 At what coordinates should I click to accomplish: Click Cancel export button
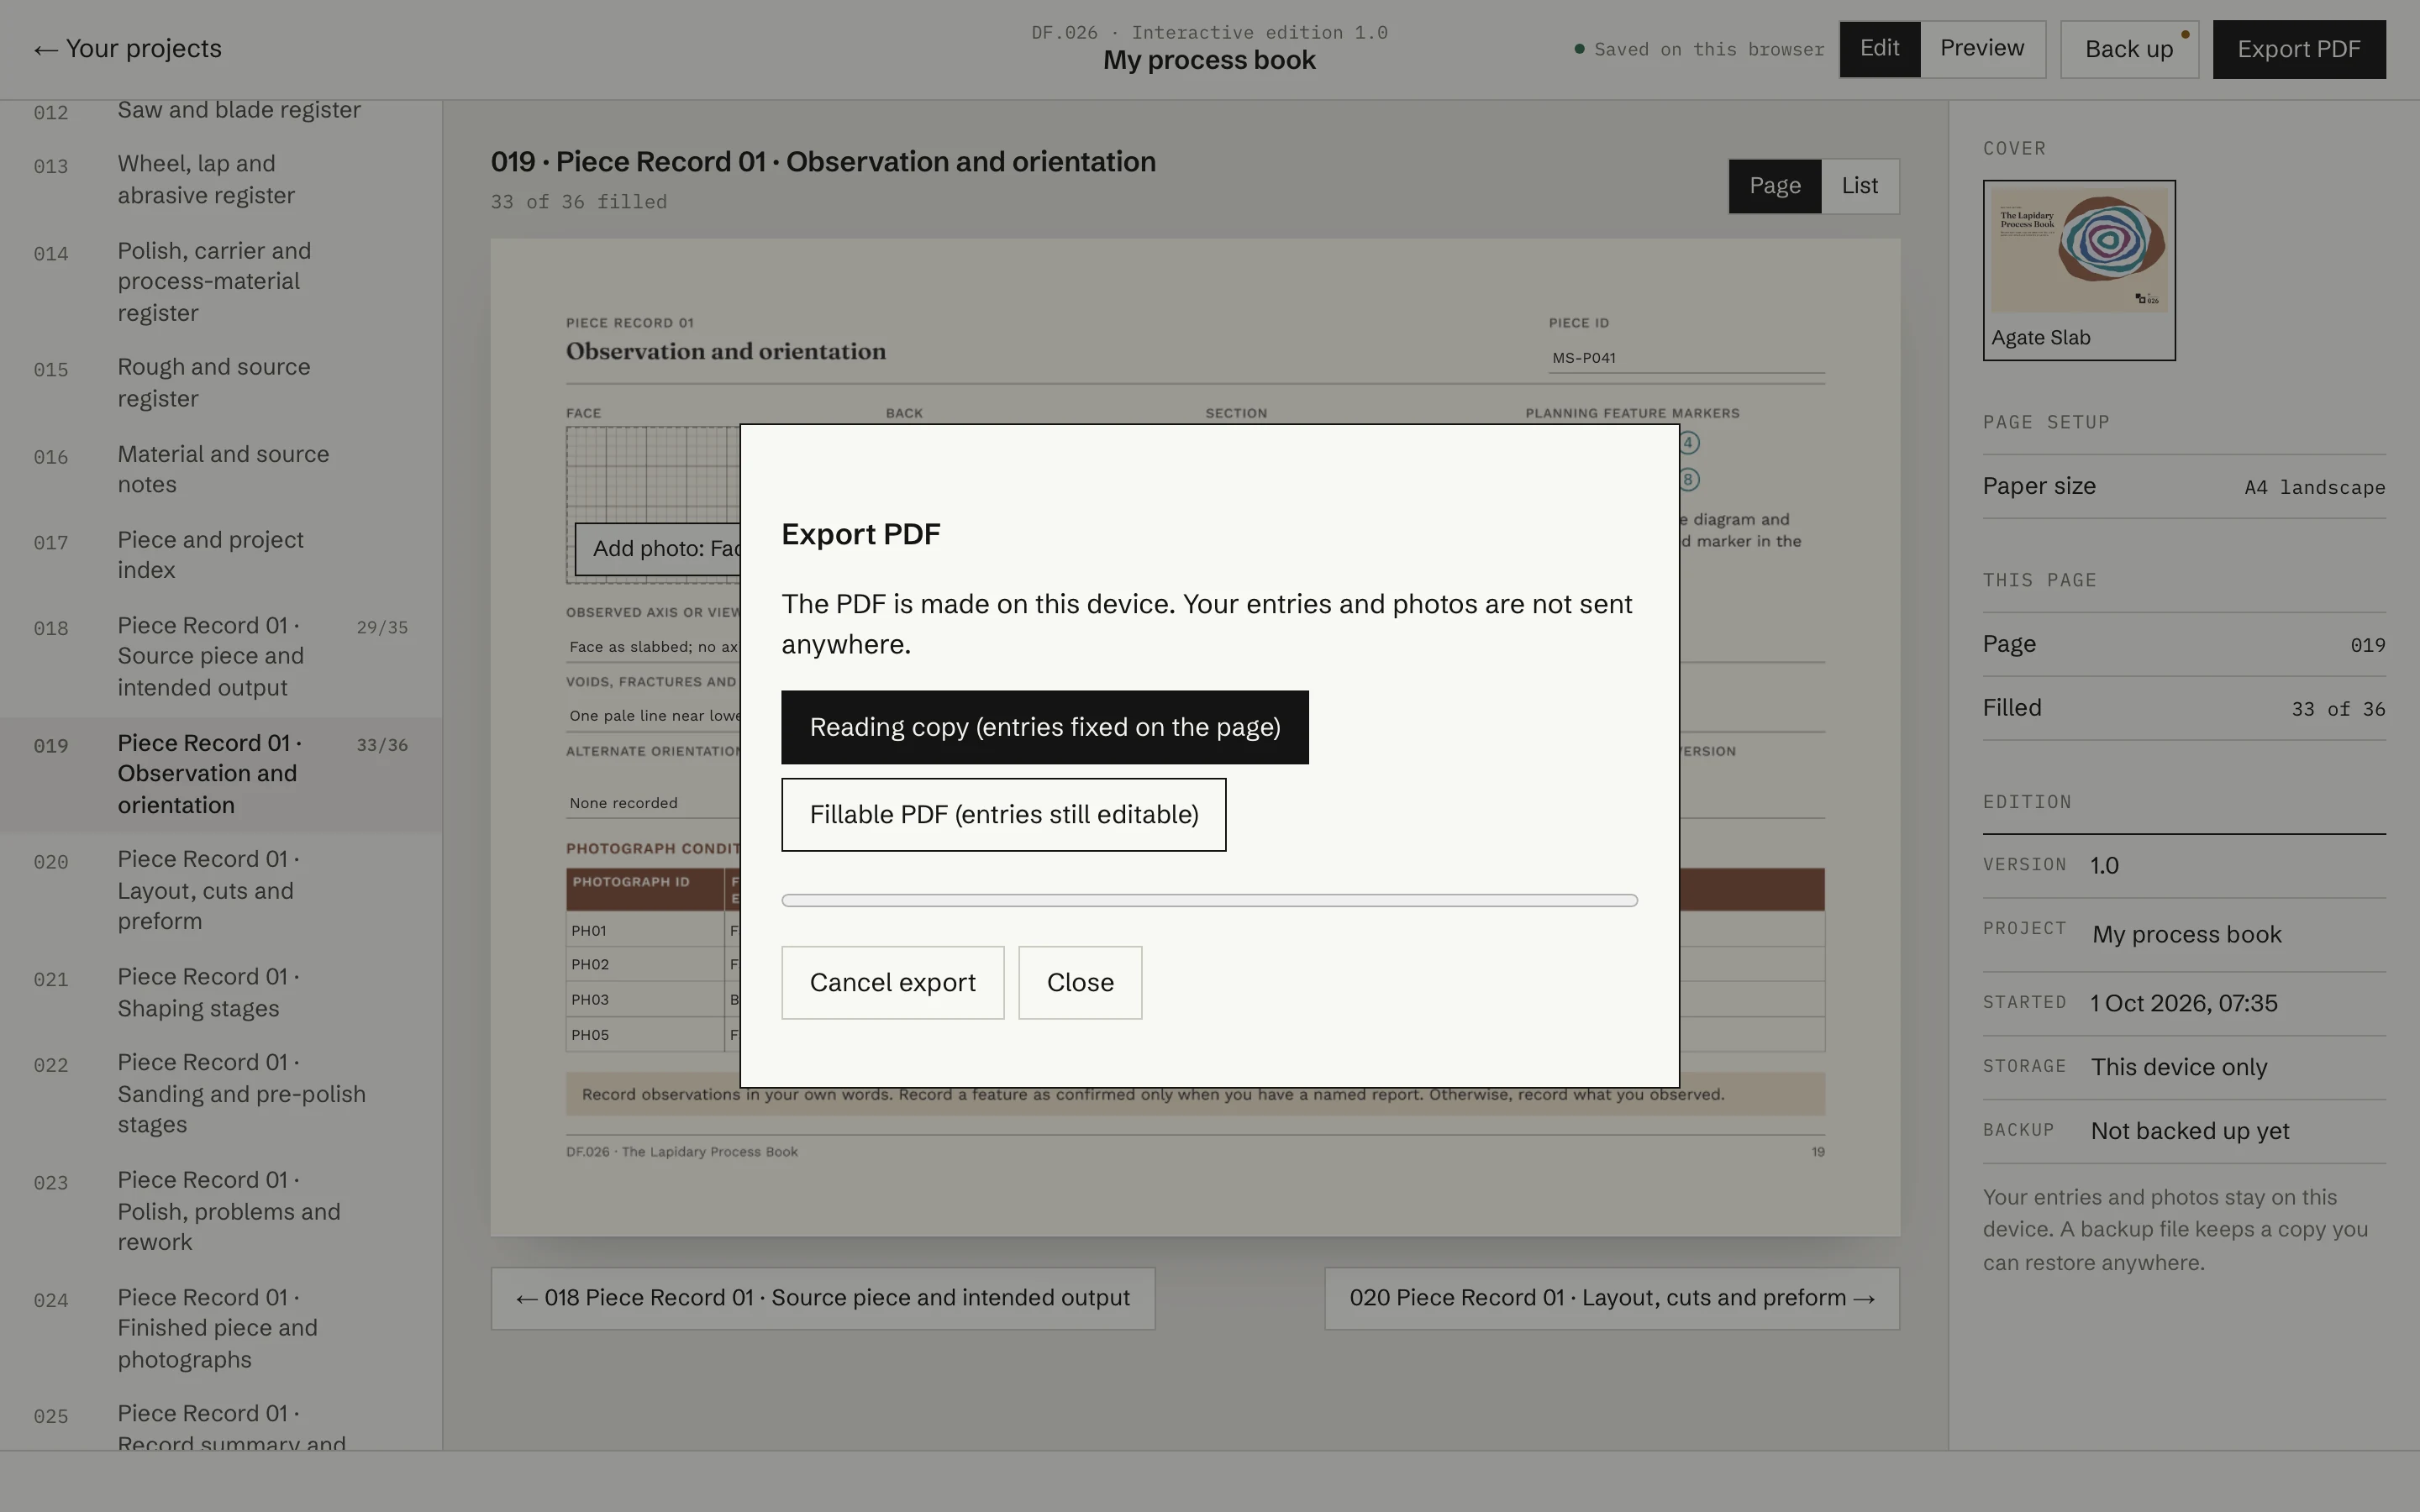pyautogui.click(x=892, y=982)
